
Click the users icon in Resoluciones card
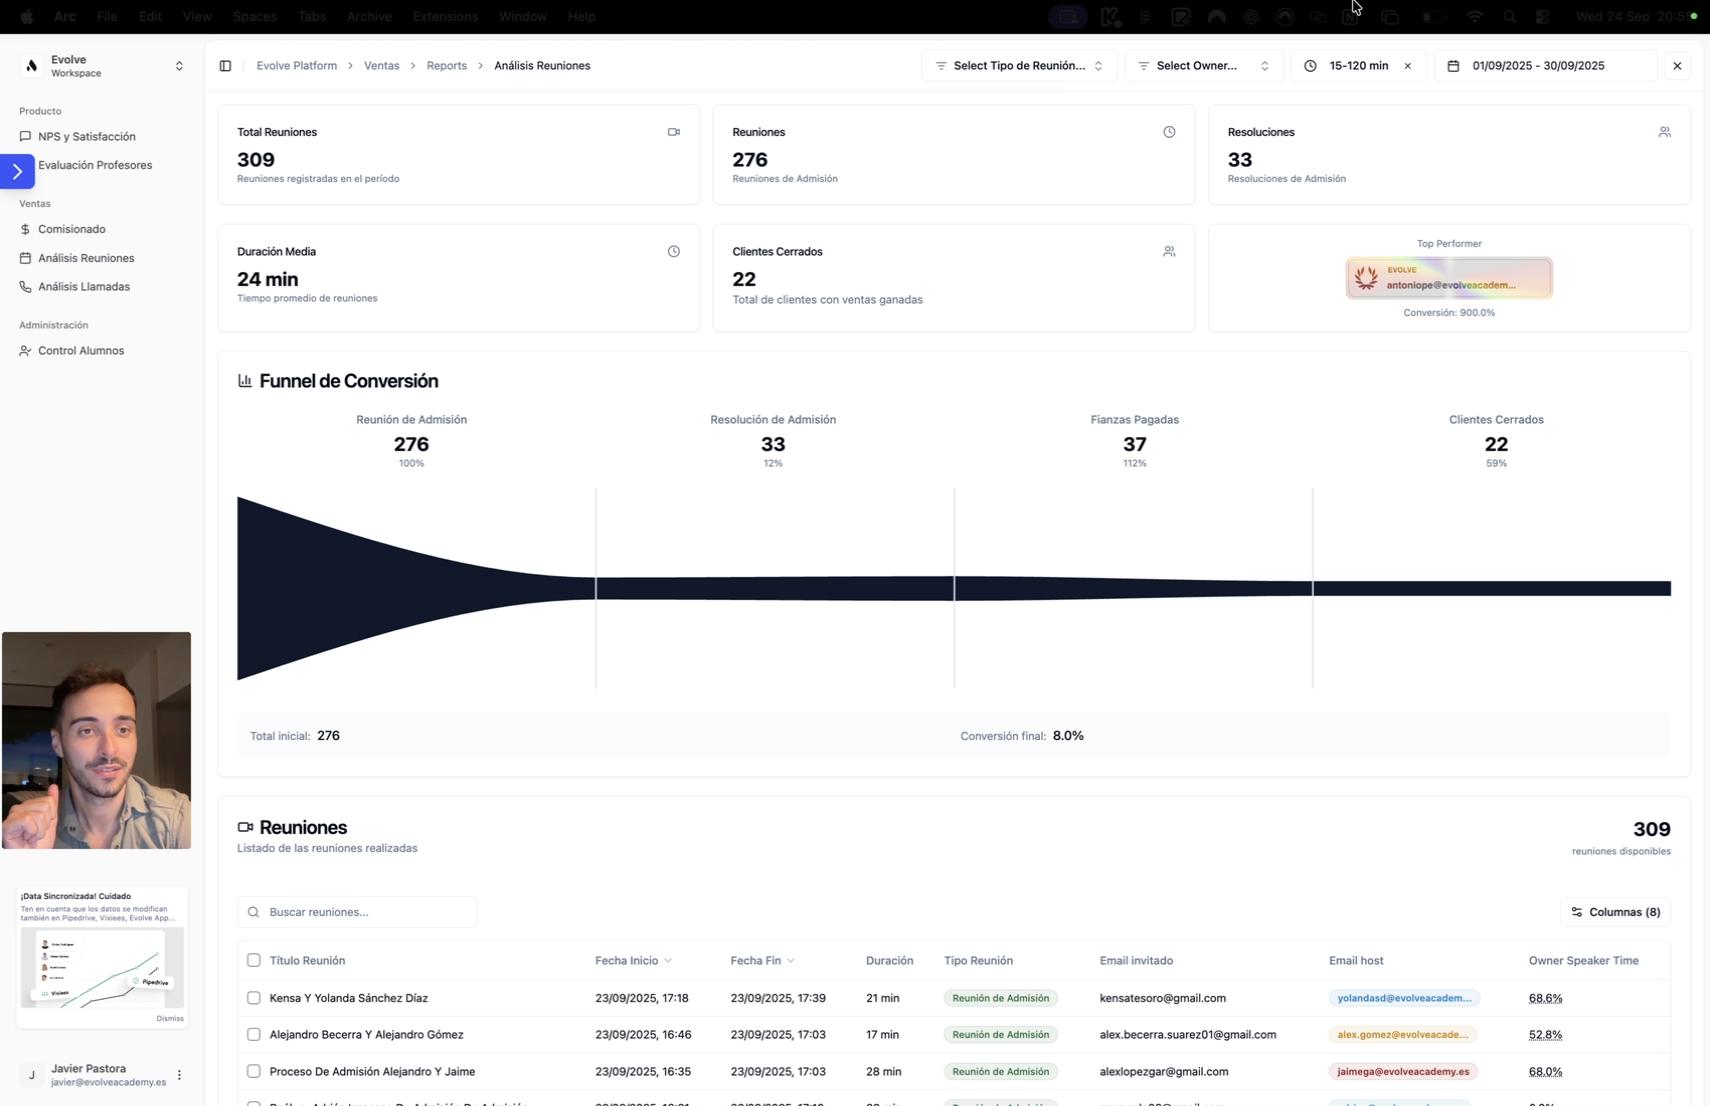click(x=1664, y=132)
